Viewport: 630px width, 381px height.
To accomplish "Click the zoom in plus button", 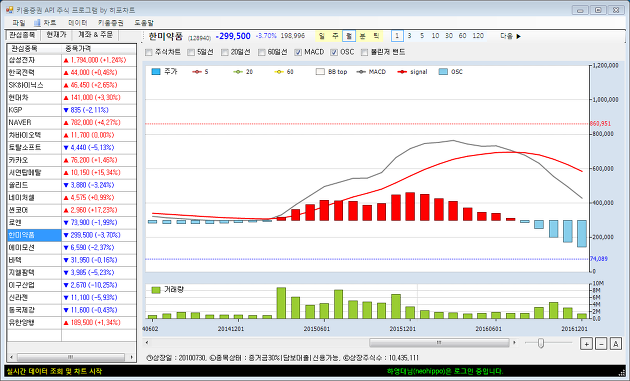I will (x=586, y=344).
